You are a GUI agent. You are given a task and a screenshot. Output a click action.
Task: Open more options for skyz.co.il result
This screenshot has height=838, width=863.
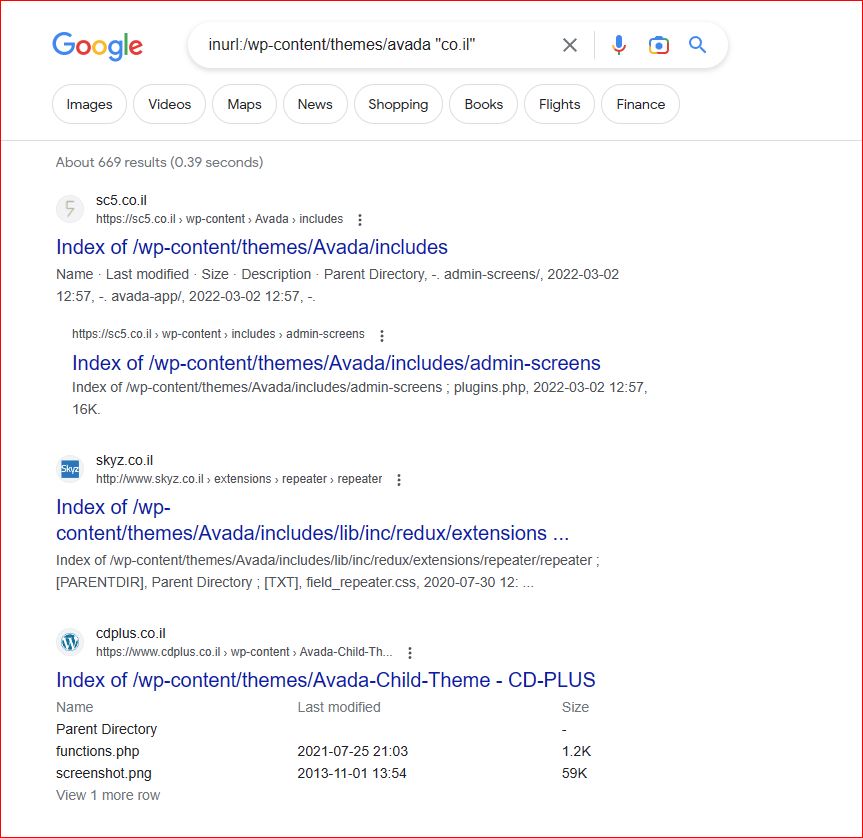click(x=399, y=480)
